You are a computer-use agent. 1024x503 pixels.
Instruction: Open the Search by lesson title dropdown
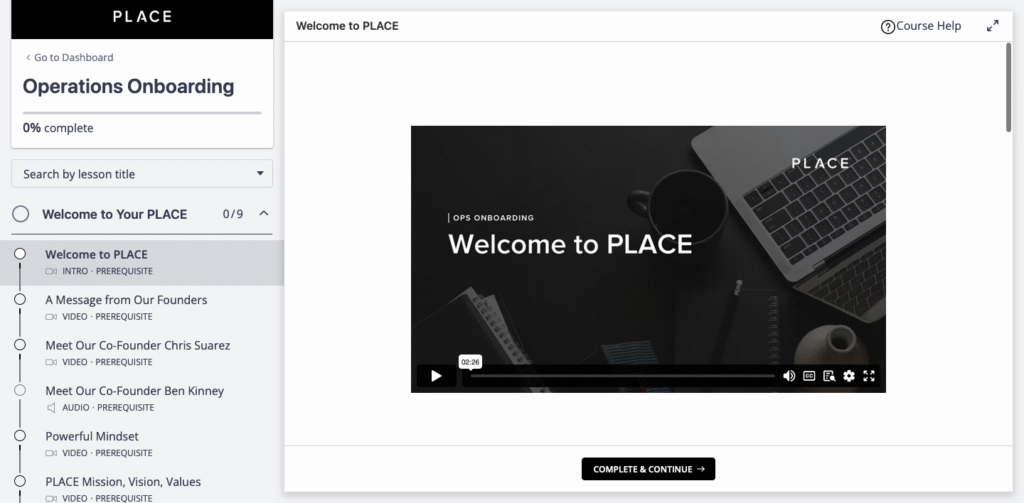pyautogui.click(x=142, y=174)
